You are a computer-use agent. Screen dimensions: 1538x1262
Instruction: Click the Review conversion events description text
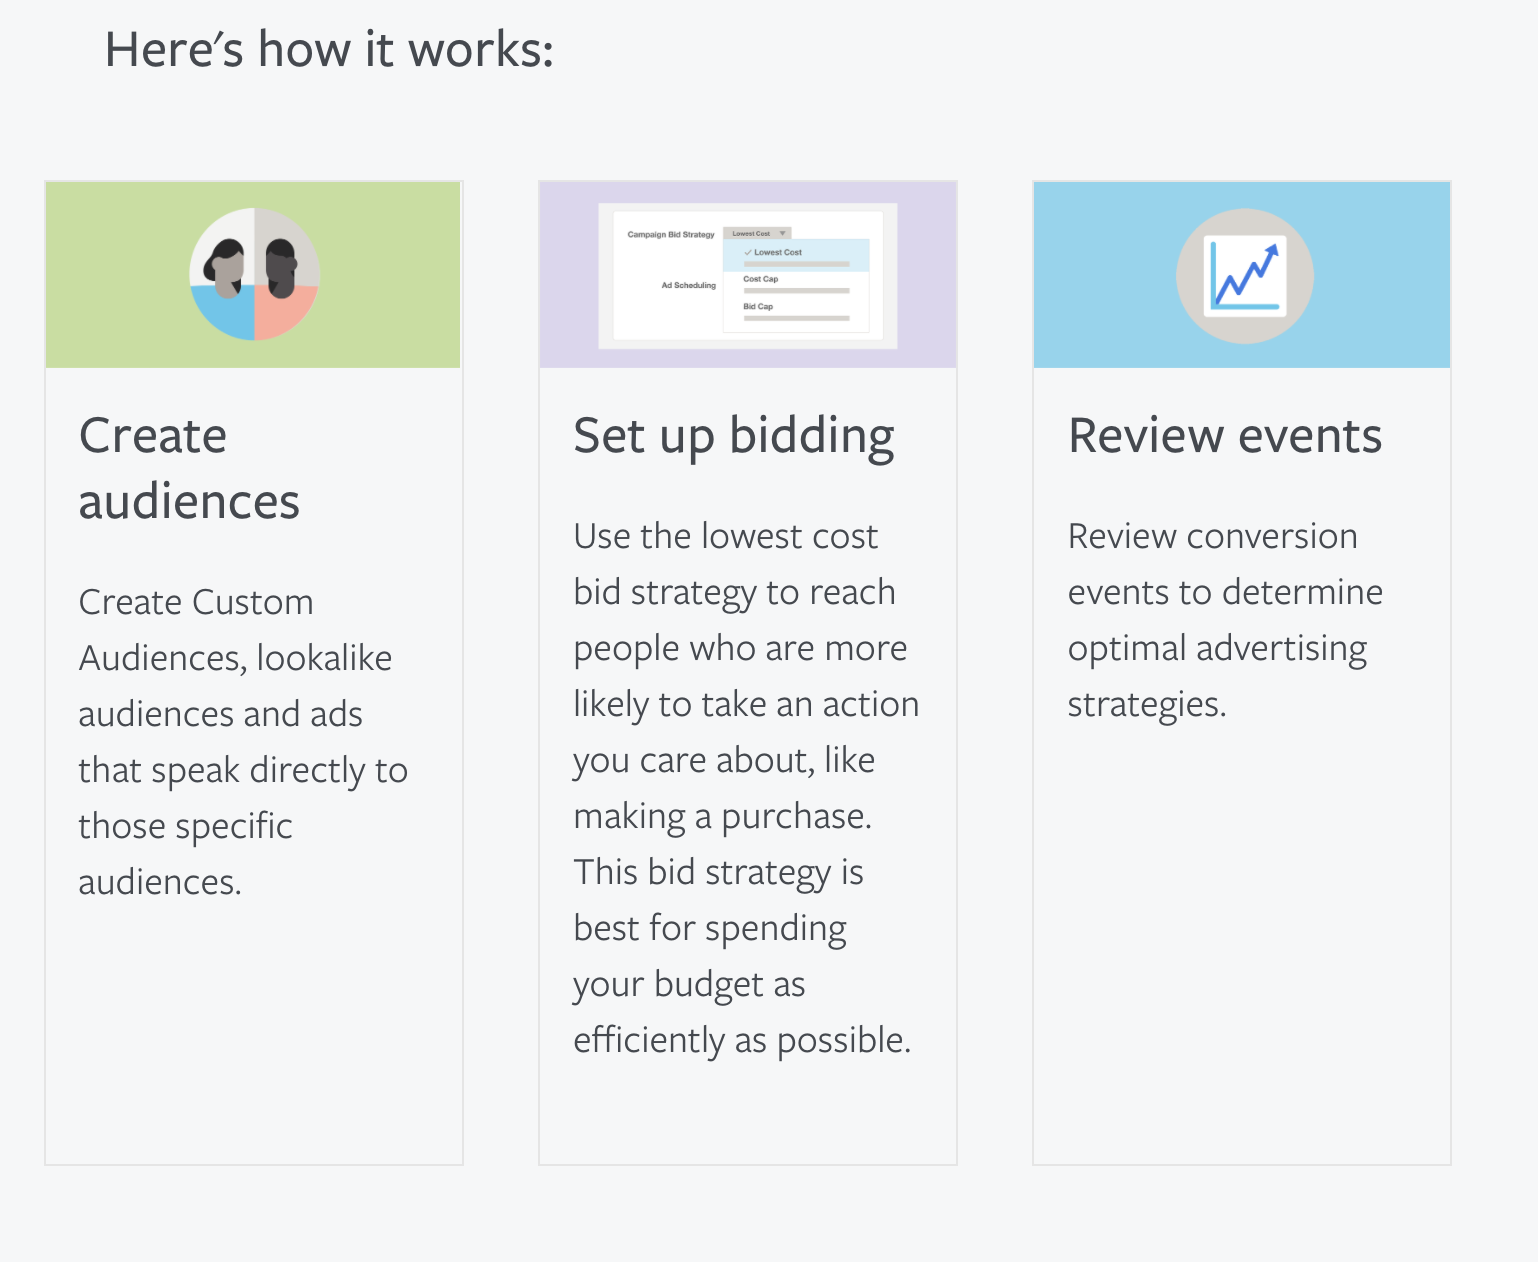(1225, 620)
